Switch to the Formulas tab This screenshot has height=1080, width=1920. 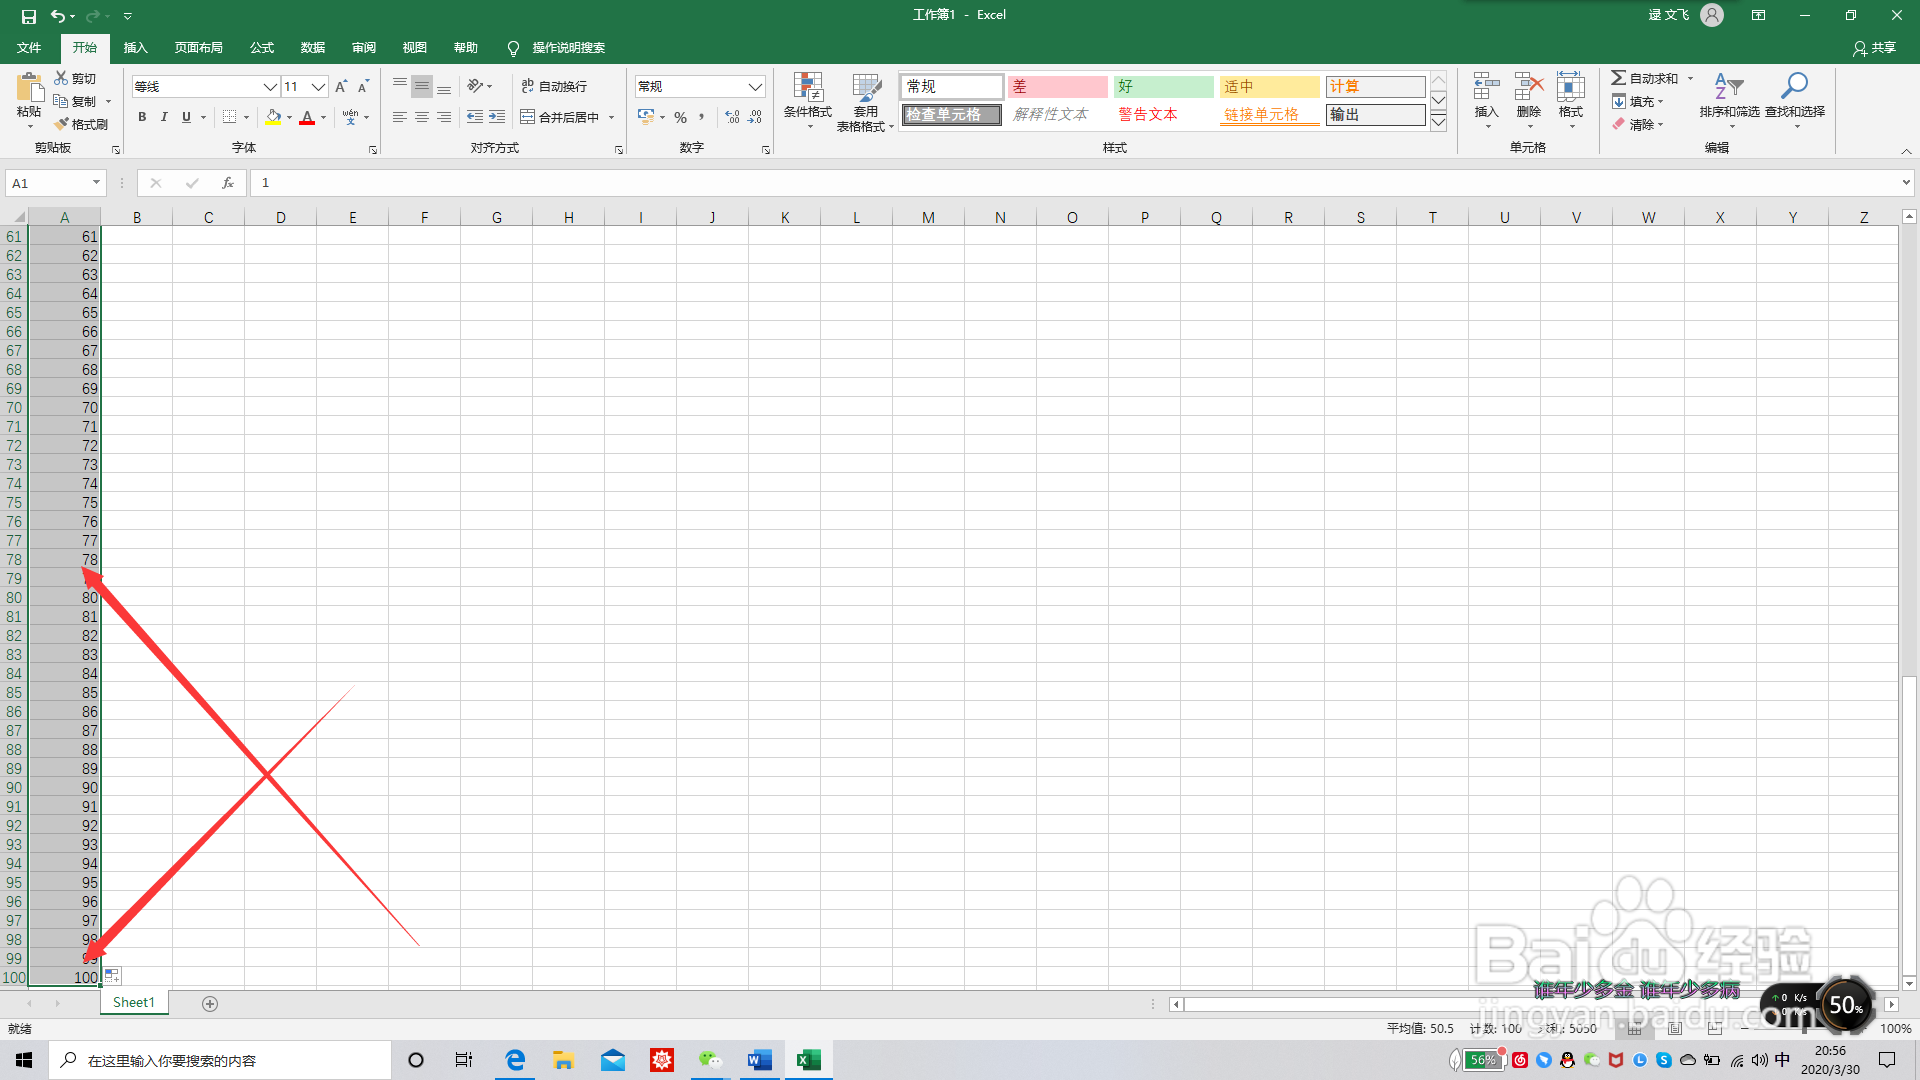[262, 48]
